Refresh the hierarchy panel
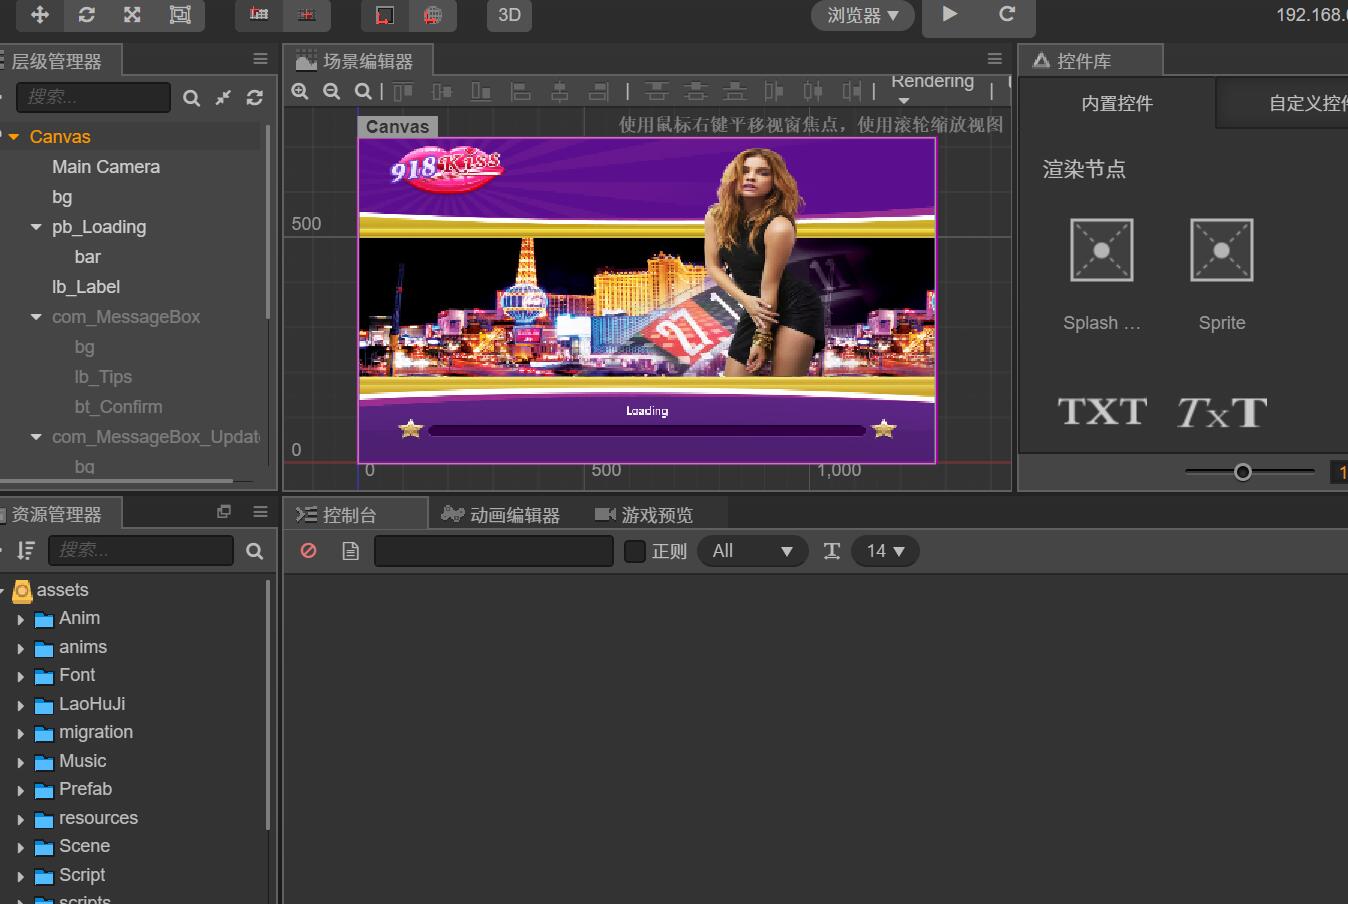Screen dimensions: 1348x904 pyautogui.click(x=255, y=97)
